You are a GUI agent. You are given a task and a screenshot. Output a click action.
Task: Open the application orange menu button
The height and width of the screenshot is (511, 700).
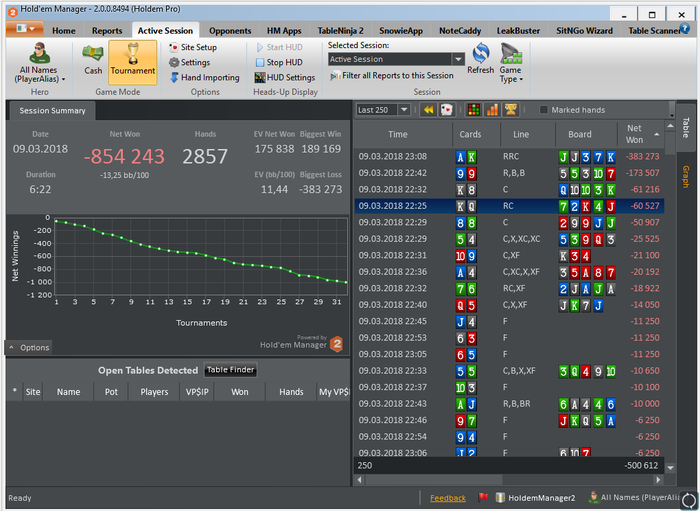25,29
